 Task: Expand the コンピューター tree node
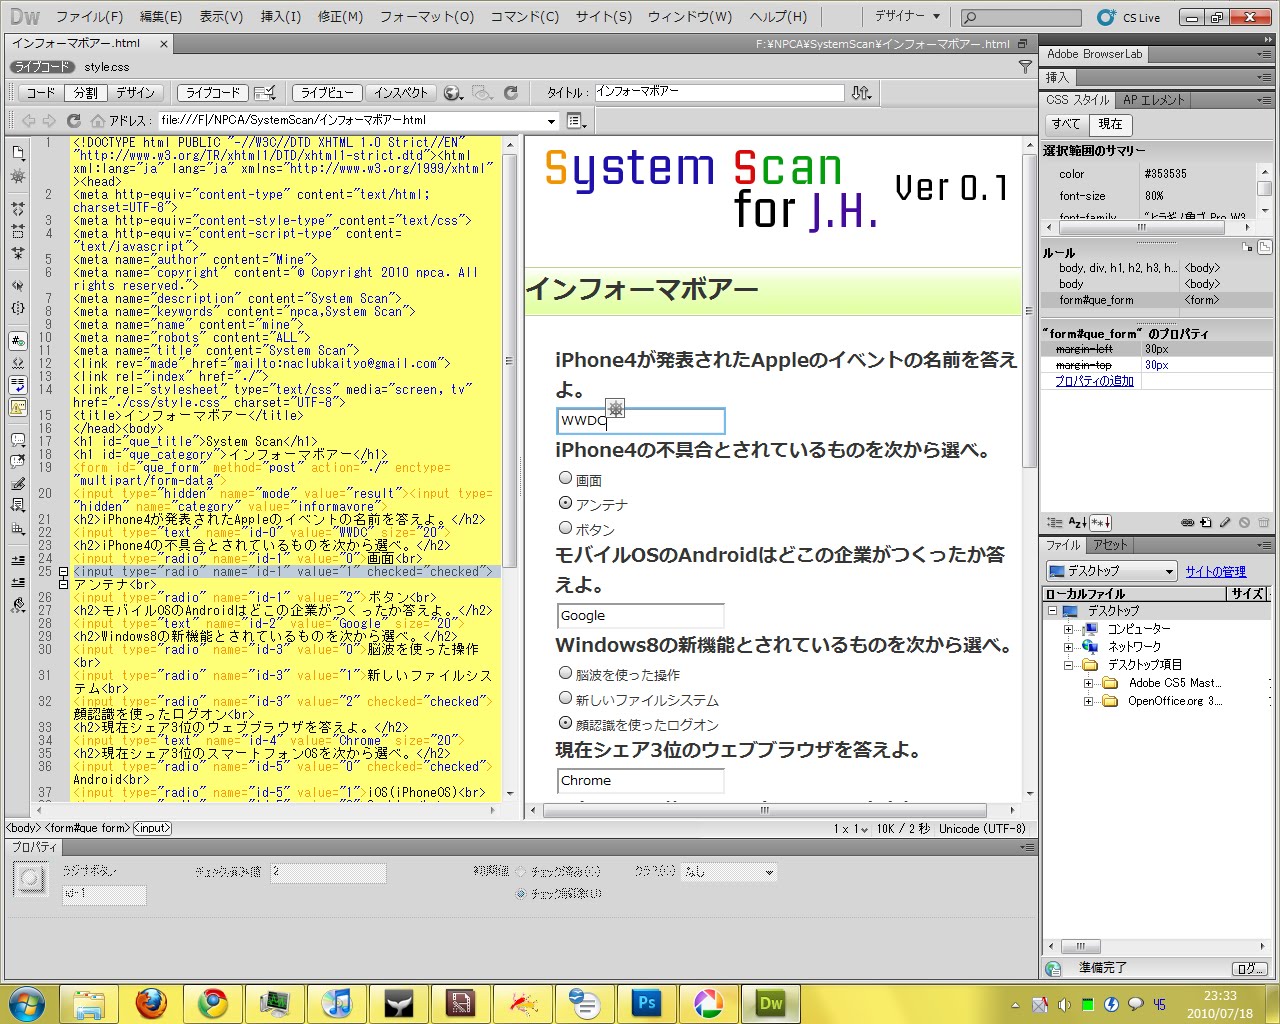click(x=1068, y=629)
